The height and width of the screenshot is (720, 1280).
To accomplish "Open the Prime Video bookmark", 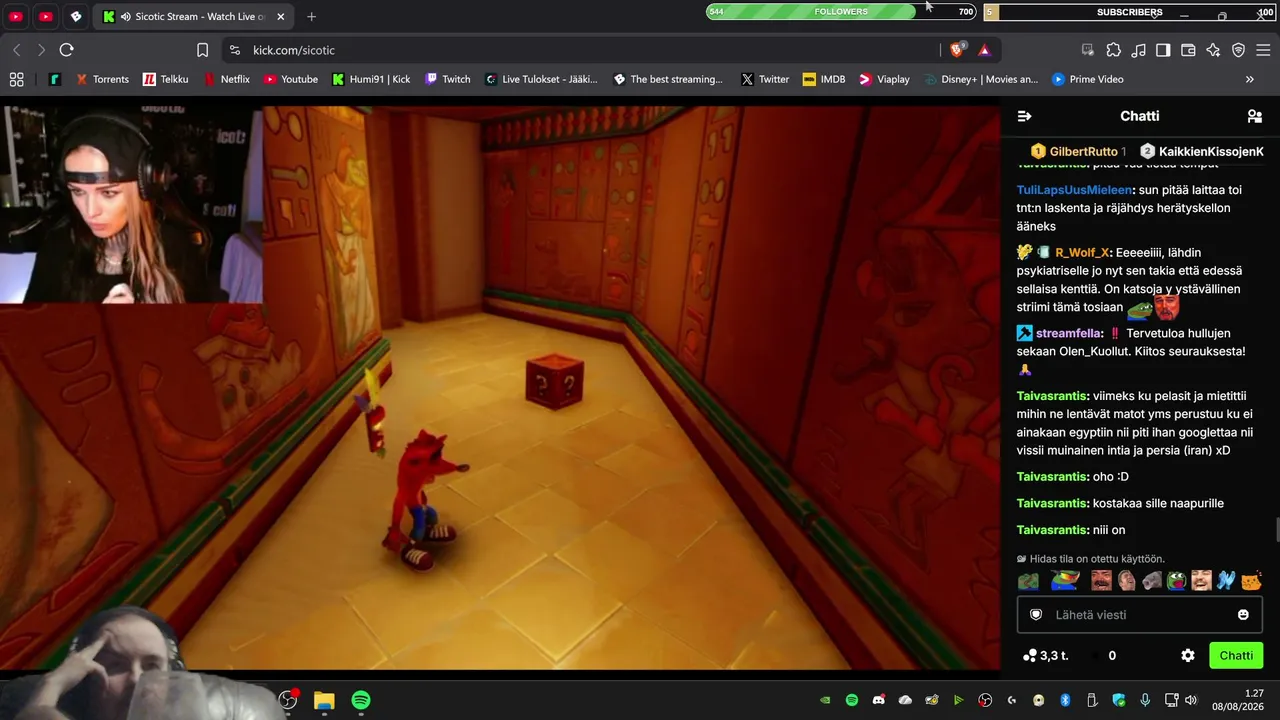I will (1086, 79).
